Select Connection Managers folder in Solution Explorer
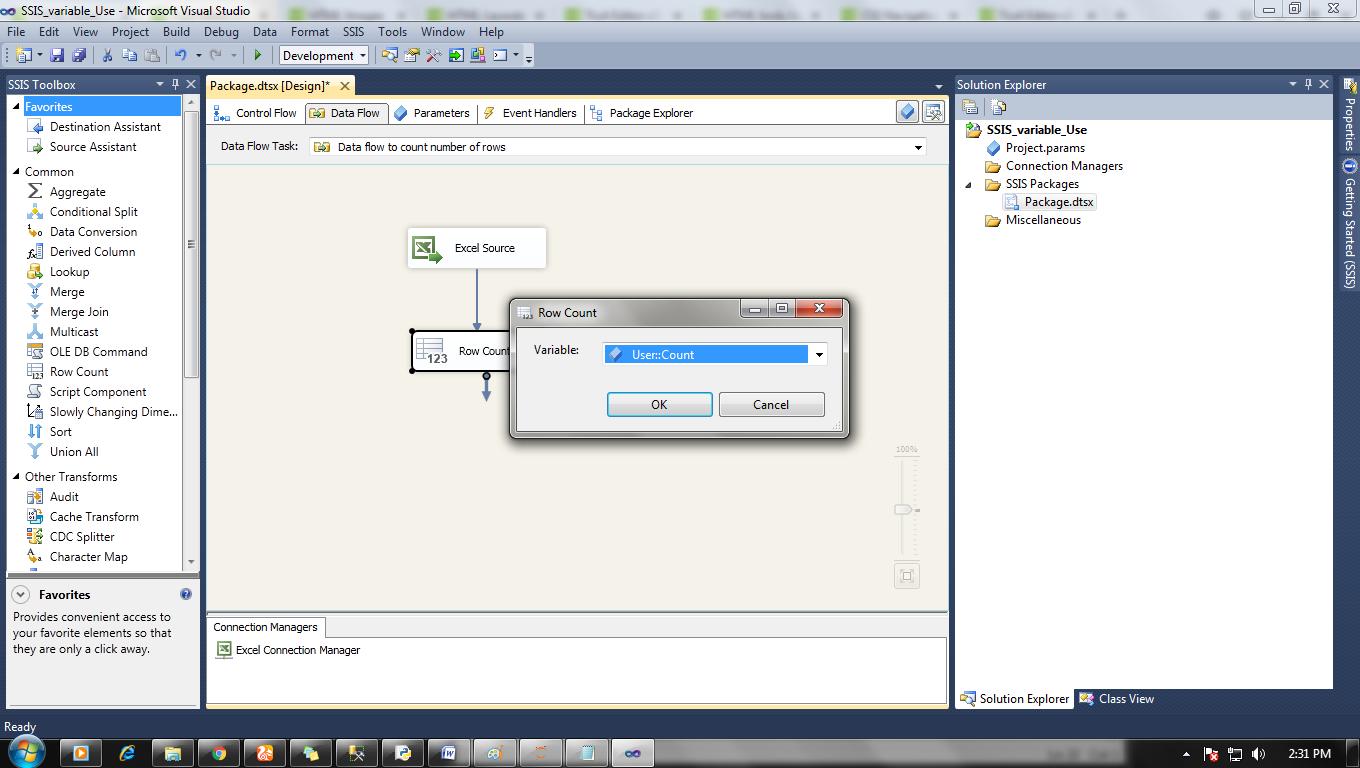Image resolution: width=1360 pixels, height=768 pixels. tap(1054, 166)
